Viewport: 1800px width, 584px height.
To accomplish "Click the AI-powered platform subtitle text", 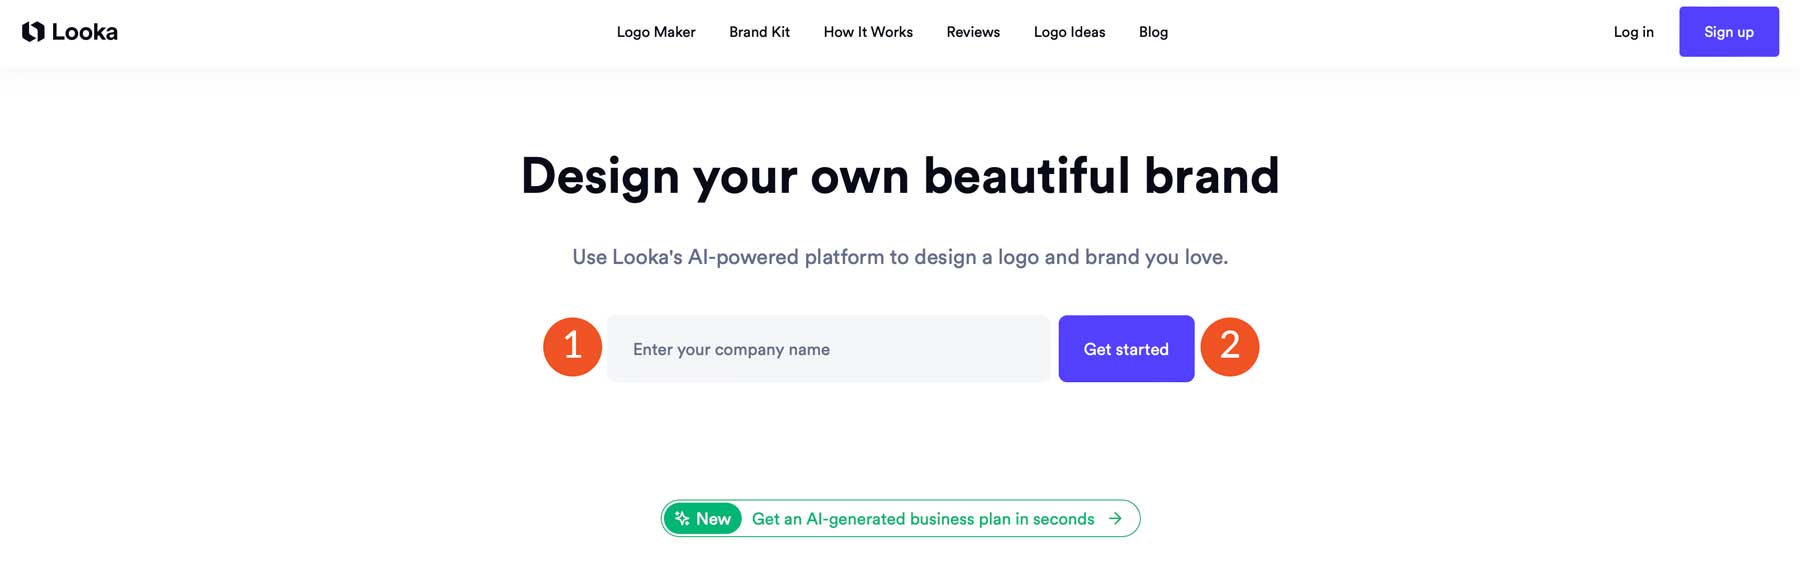I will 899,256.
